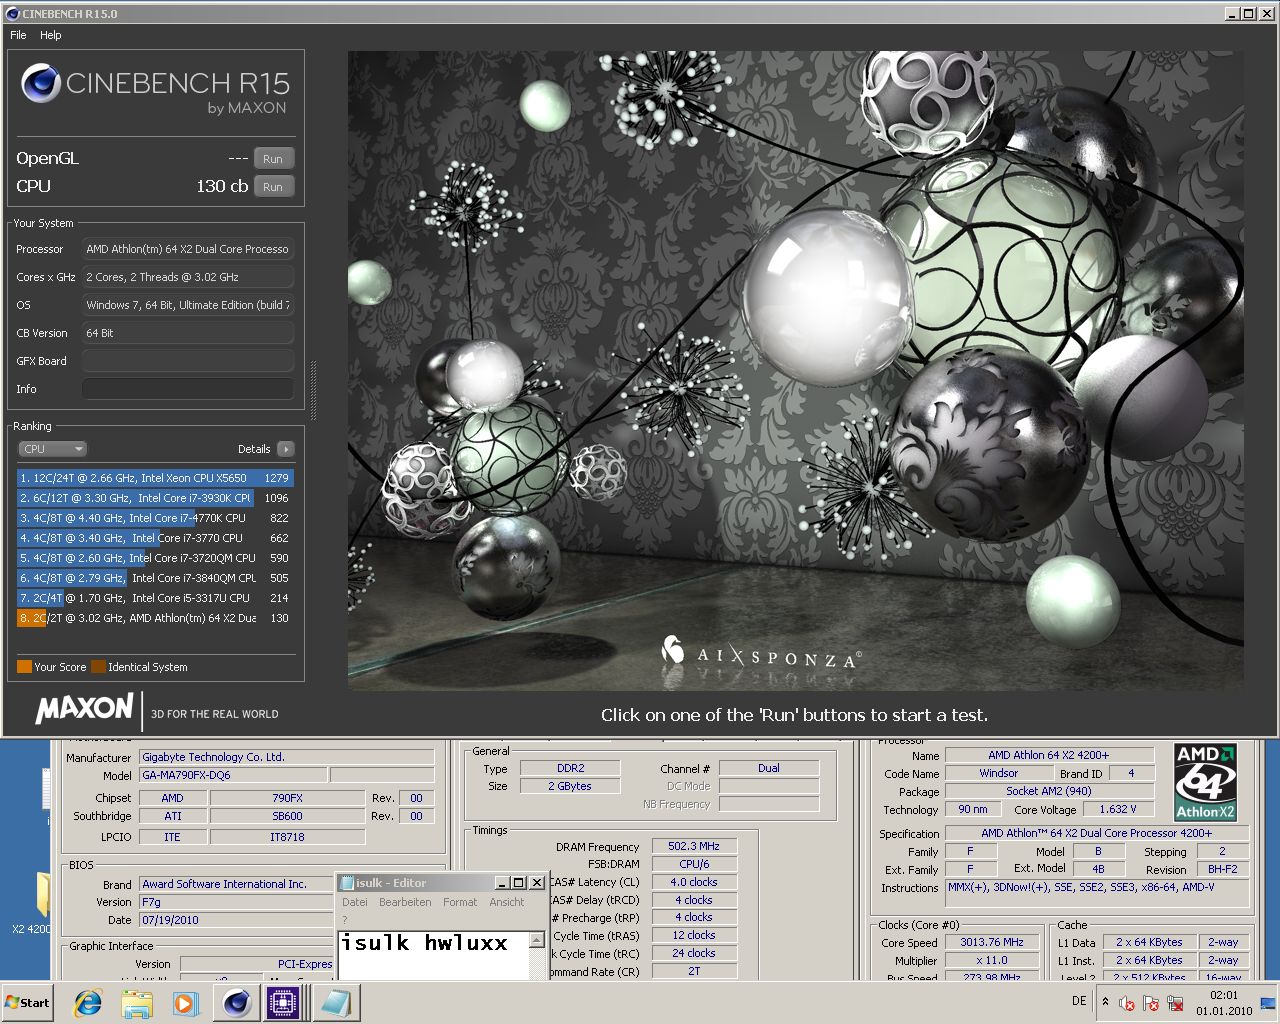Click the AMD 64 Athlon X2 logo in CPU-Z
1280x1024 pixels.
pyautogui.click(x=1204, y=782)
